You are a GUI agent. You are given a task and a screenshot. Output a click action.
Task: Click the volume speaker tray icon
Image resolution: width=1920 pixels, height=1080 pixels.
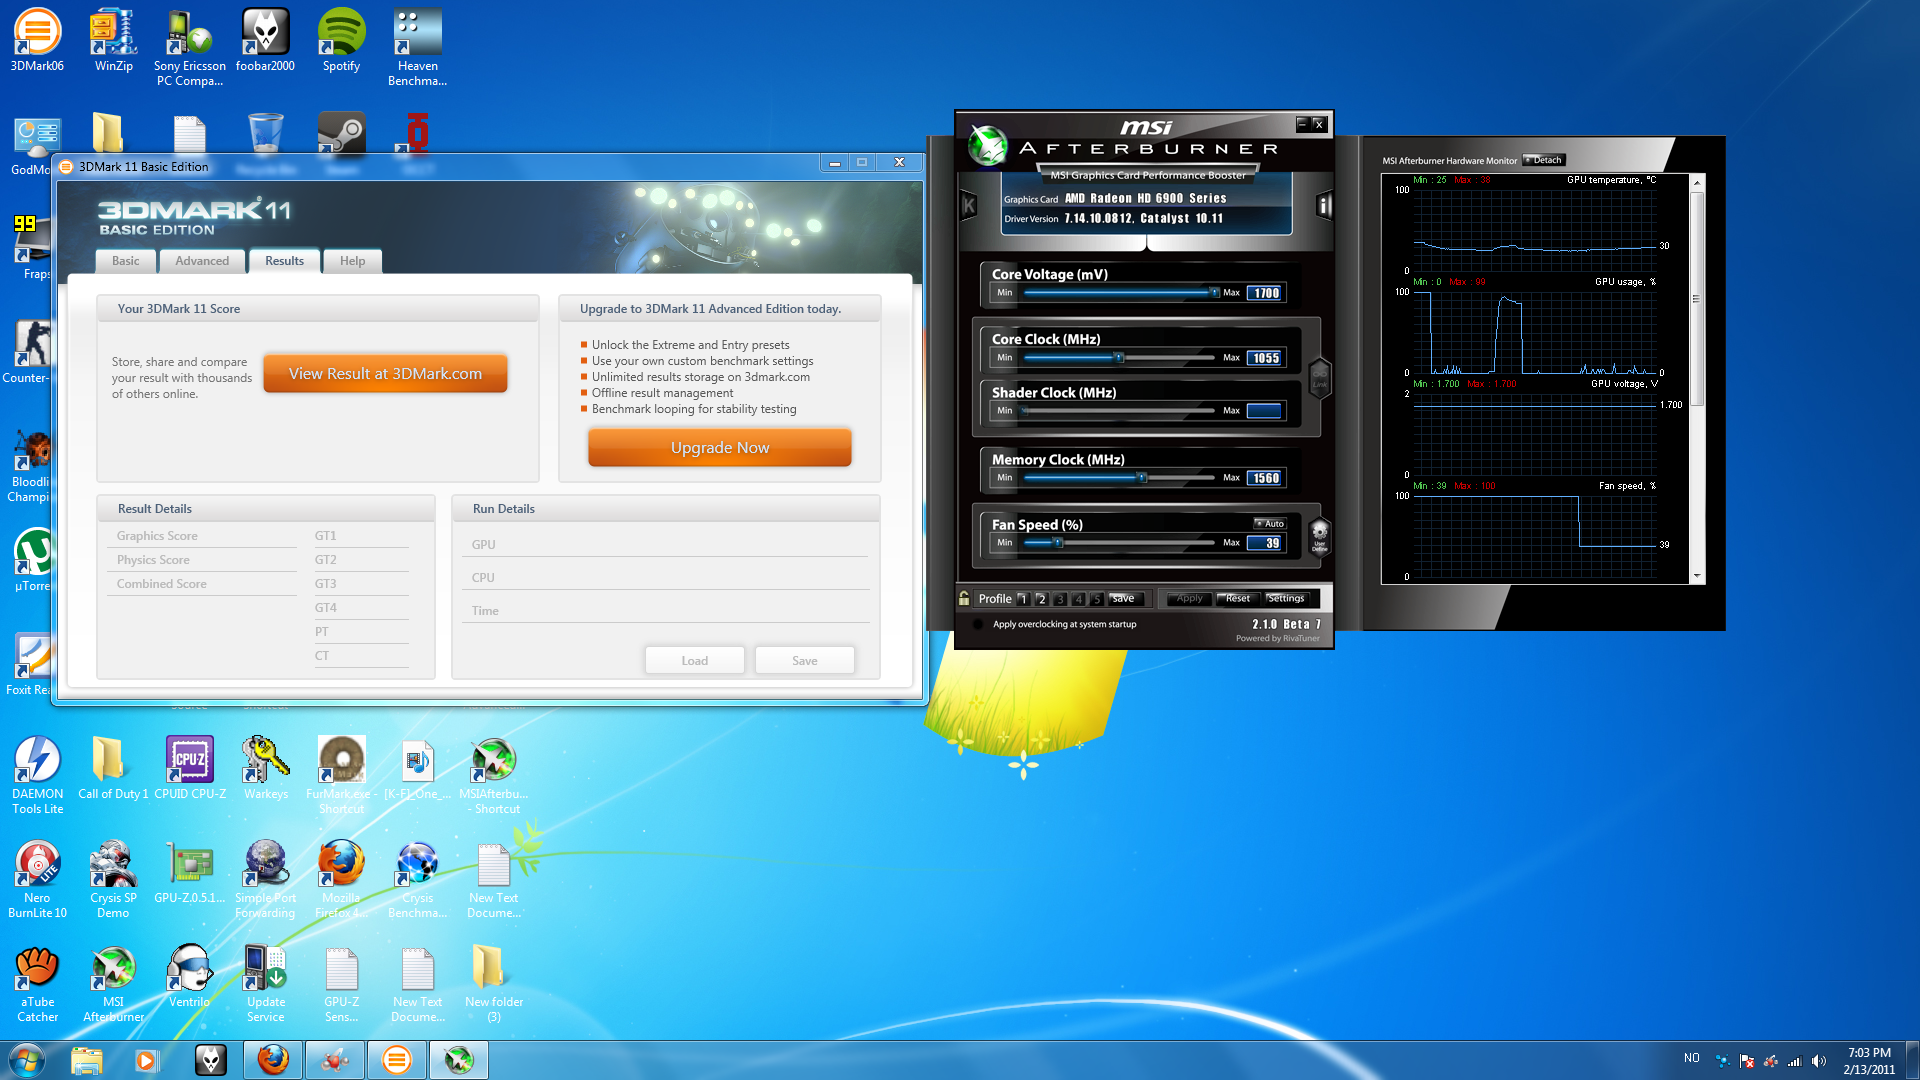(1818, 1060)
